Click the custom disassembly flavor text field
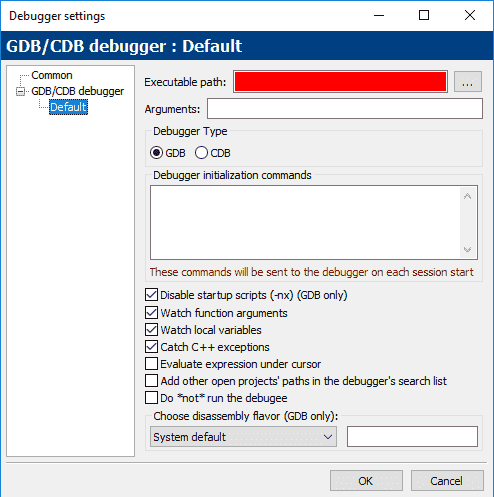 click(412, 437)
